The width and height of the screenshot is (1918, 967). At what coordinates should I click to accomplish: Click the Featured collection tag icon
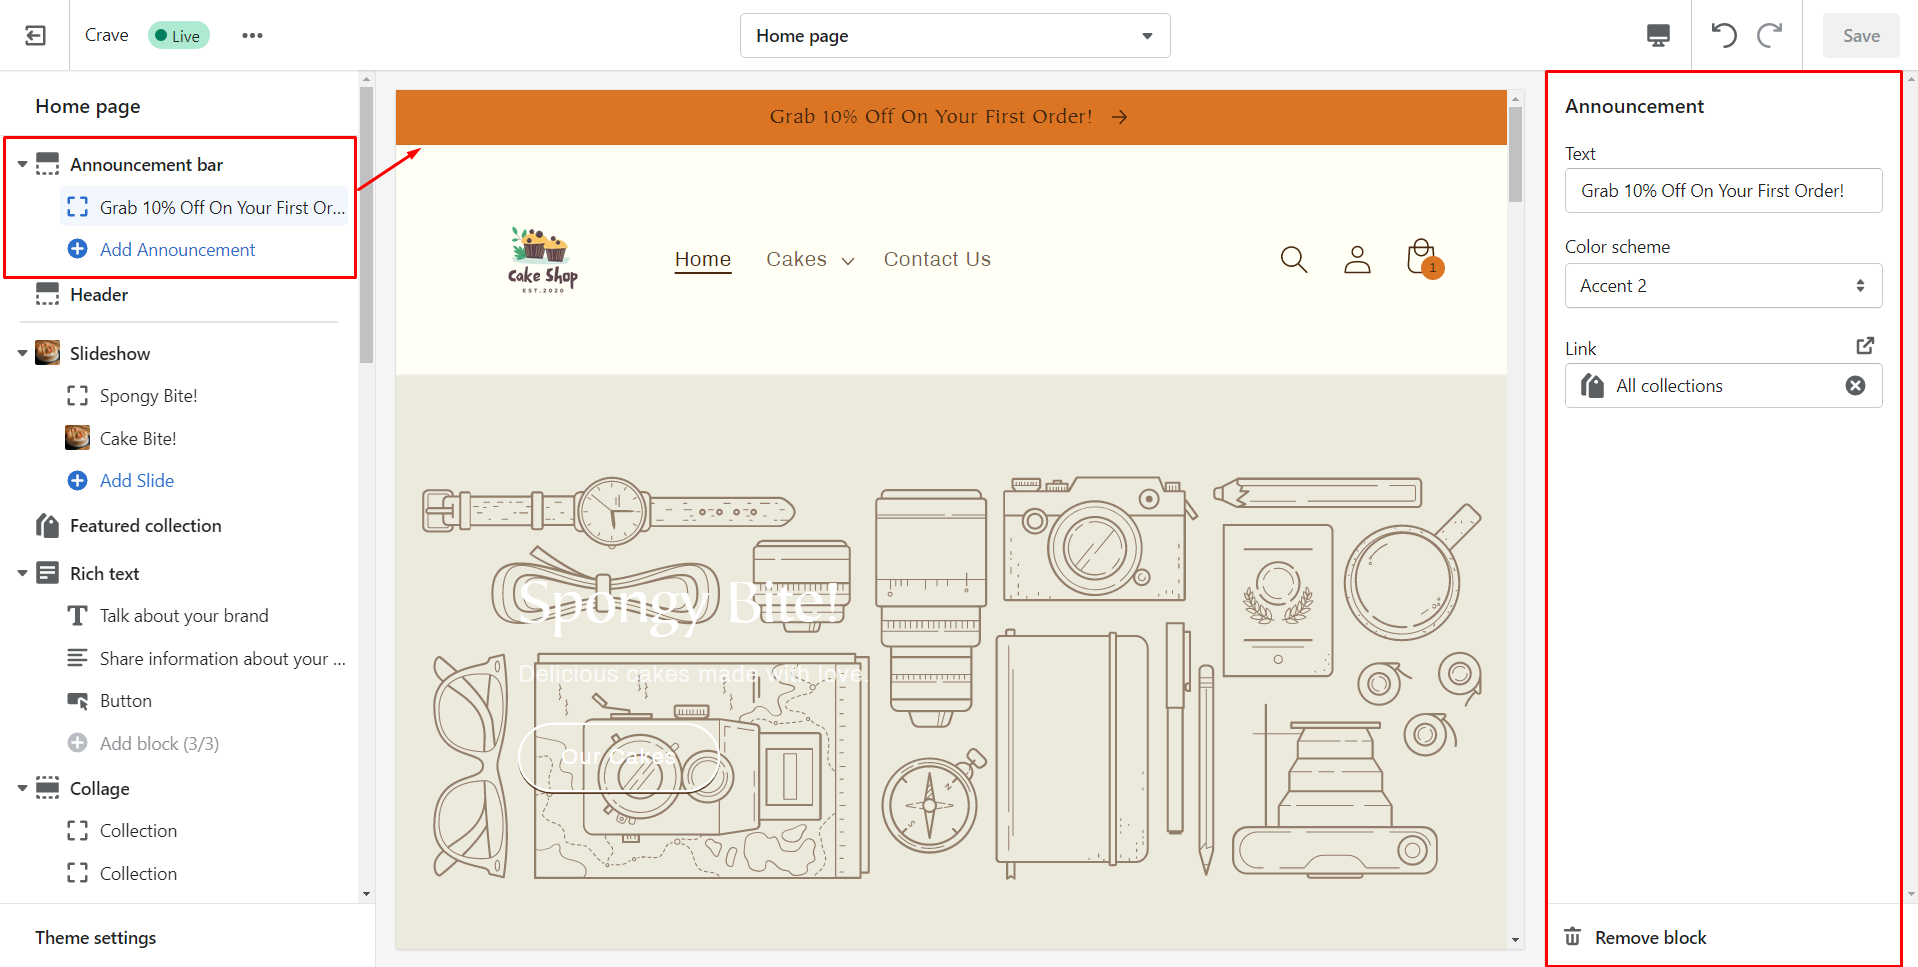point(47,525)
